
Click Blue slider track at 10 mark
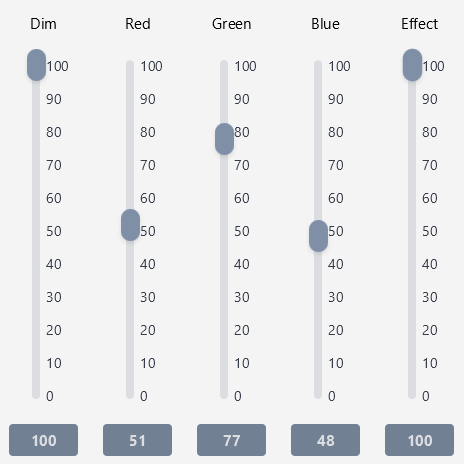(x=318, y=363)
